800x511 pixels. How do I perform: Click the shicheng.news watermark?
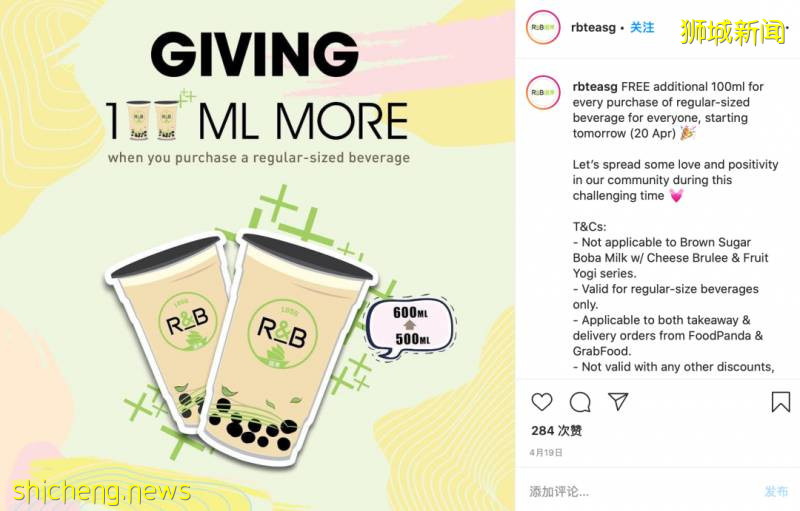(102, 492)
